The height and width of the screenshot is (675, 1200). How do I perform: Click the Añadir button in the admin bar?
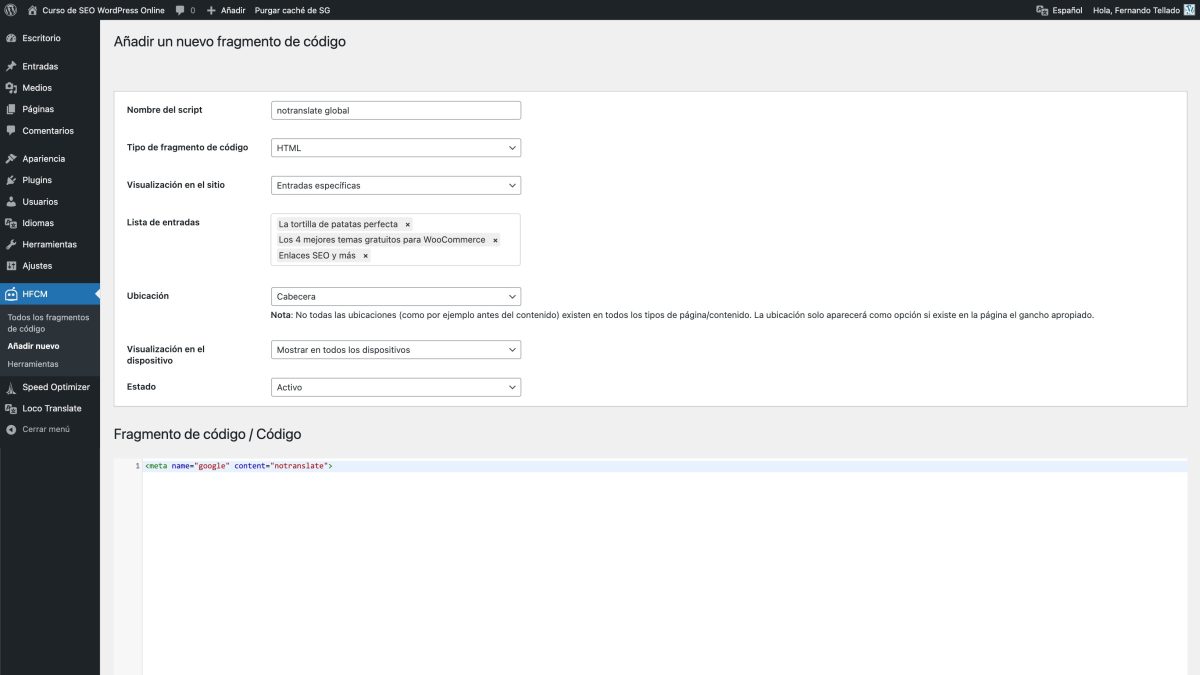226,10
